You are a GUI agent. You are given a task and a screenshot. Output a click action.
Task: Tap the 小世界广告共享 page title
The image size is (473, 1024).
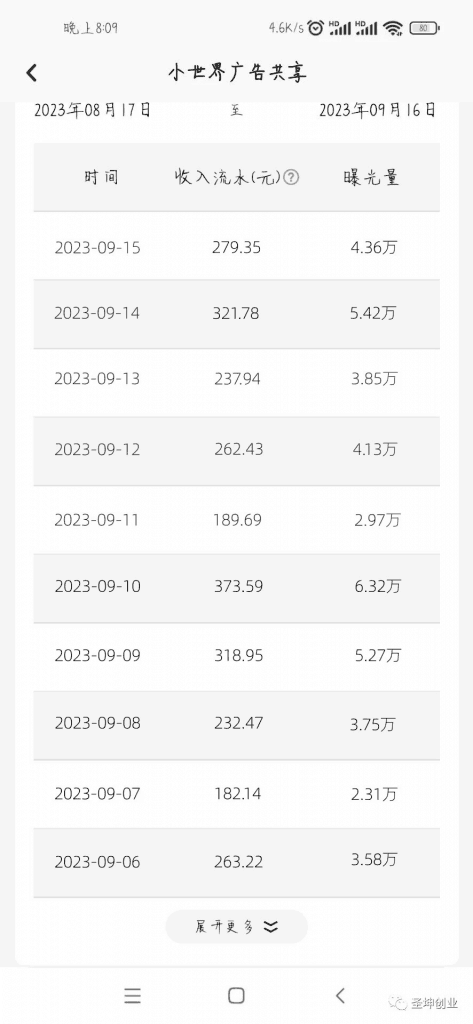click(x=236, y=72)
